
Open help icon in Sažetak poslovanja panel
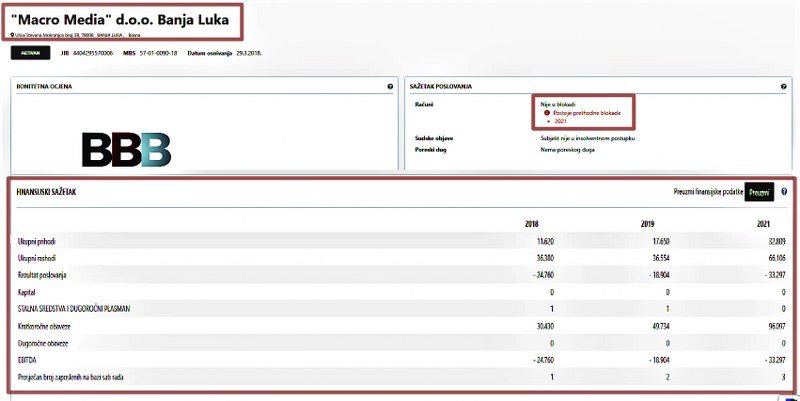(x=784, y=87)
